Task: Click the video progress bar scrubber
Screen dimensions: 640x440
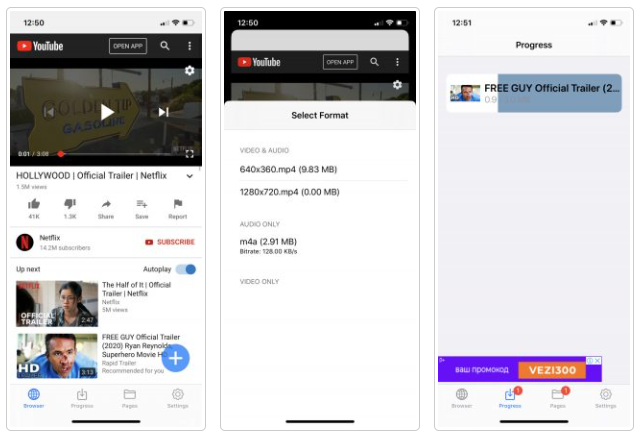Action: point(61,154)
